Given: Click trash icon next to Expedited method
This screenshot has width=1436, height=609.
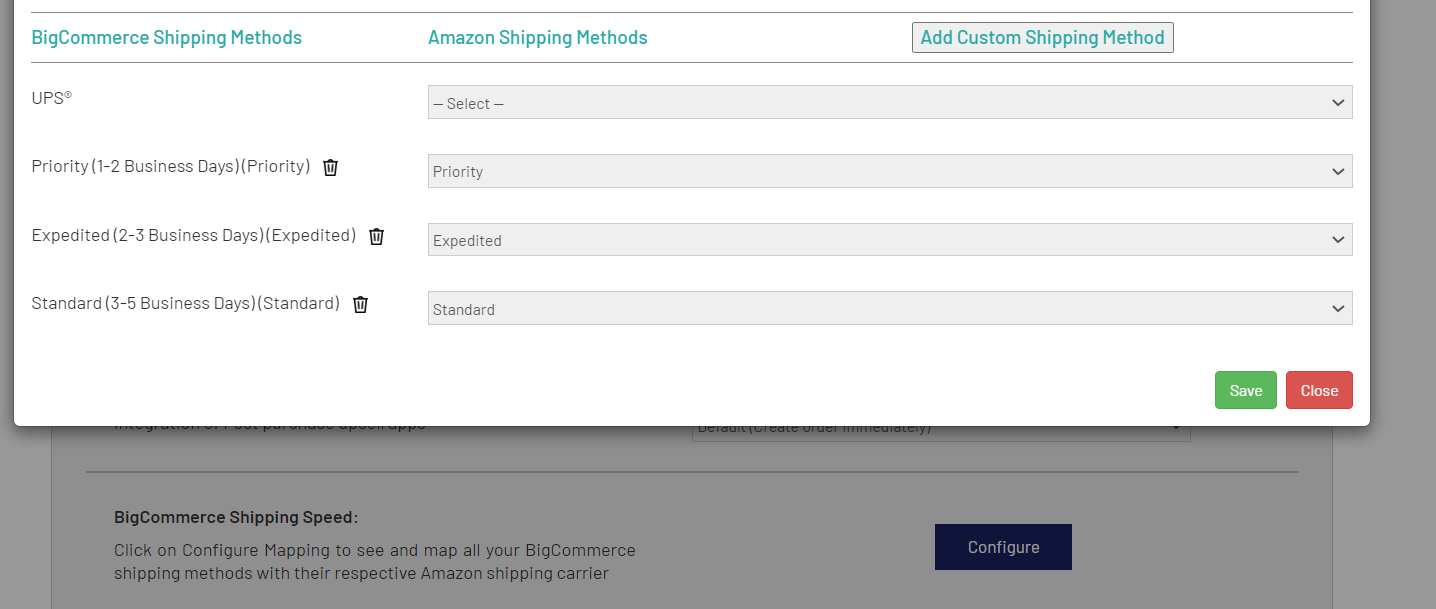Looking at the screenshot, I should pyautogui.click(x=377, y=236).
